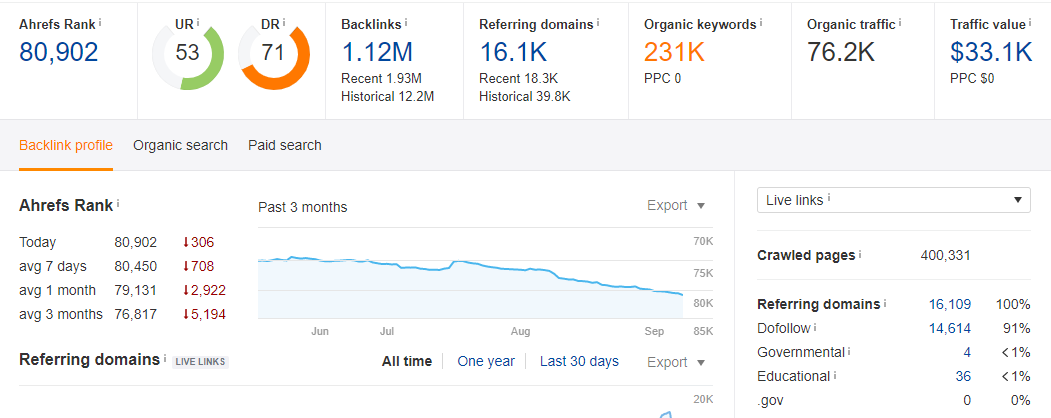Click the DR 71 donut gauge
This screenshot has width=1051, height=418.
click(273, 54)
